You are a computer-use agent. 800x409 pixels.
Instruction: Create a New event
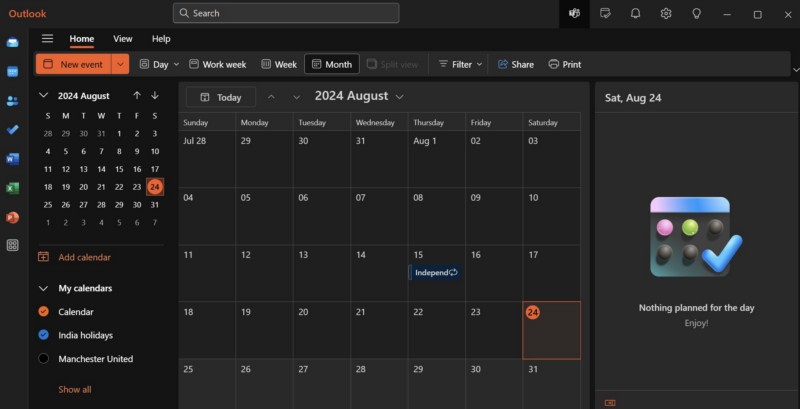click(x=74, y=64)
